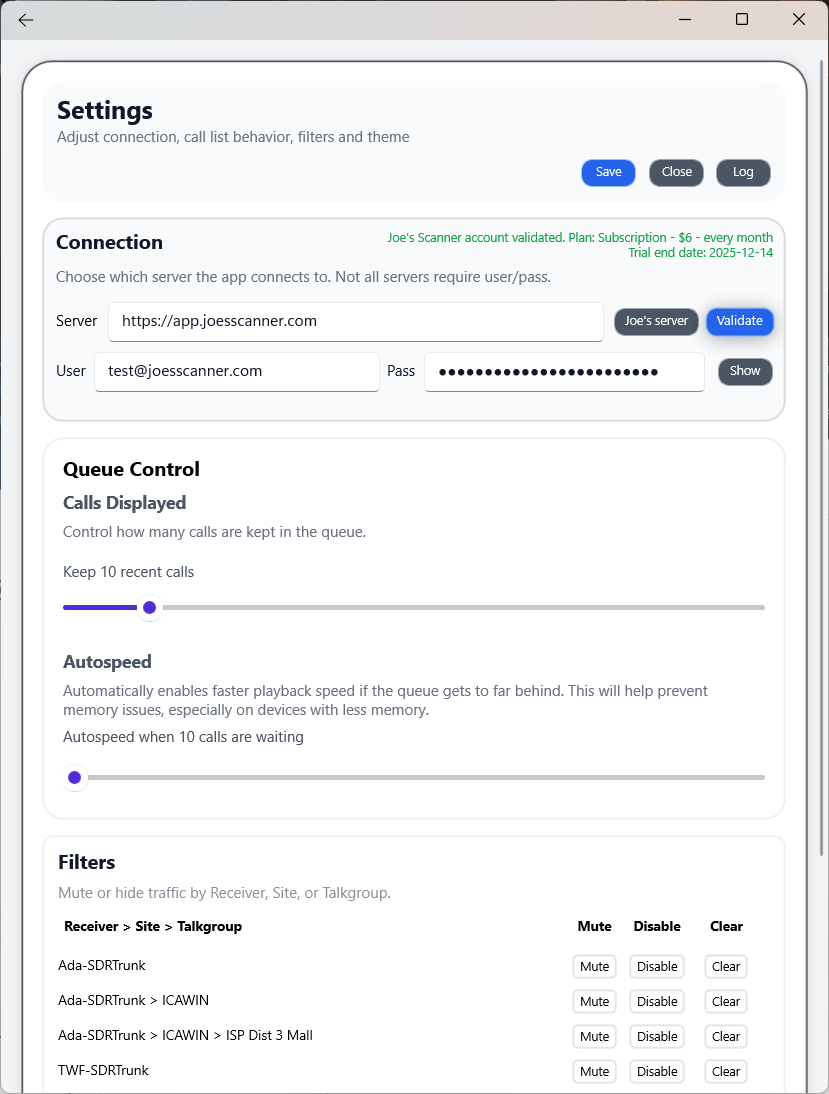
Task: Focus the User email field
Action: (x=236, y=371)
